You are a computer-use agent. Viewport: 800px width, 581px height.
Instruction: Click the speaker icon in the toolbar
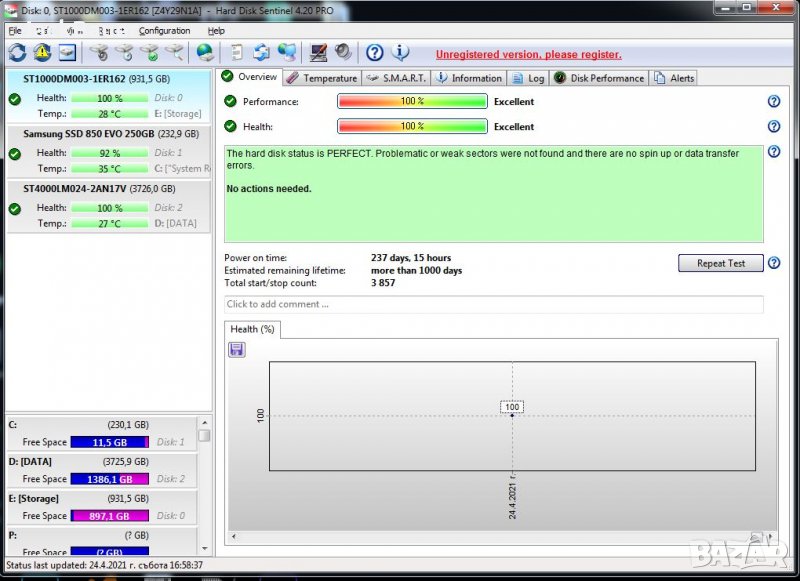[x=343, y=53]
